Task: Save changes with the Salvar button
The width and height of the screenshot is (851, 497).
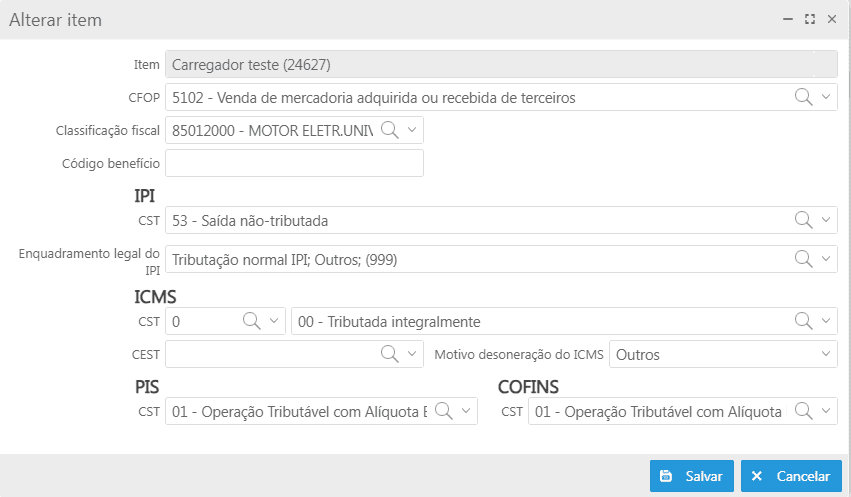Action: click(x=692, y=476)
